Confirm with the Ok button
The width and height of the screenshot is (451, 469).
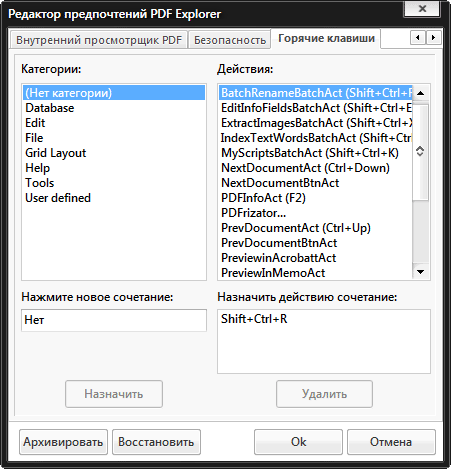point(298,442)
